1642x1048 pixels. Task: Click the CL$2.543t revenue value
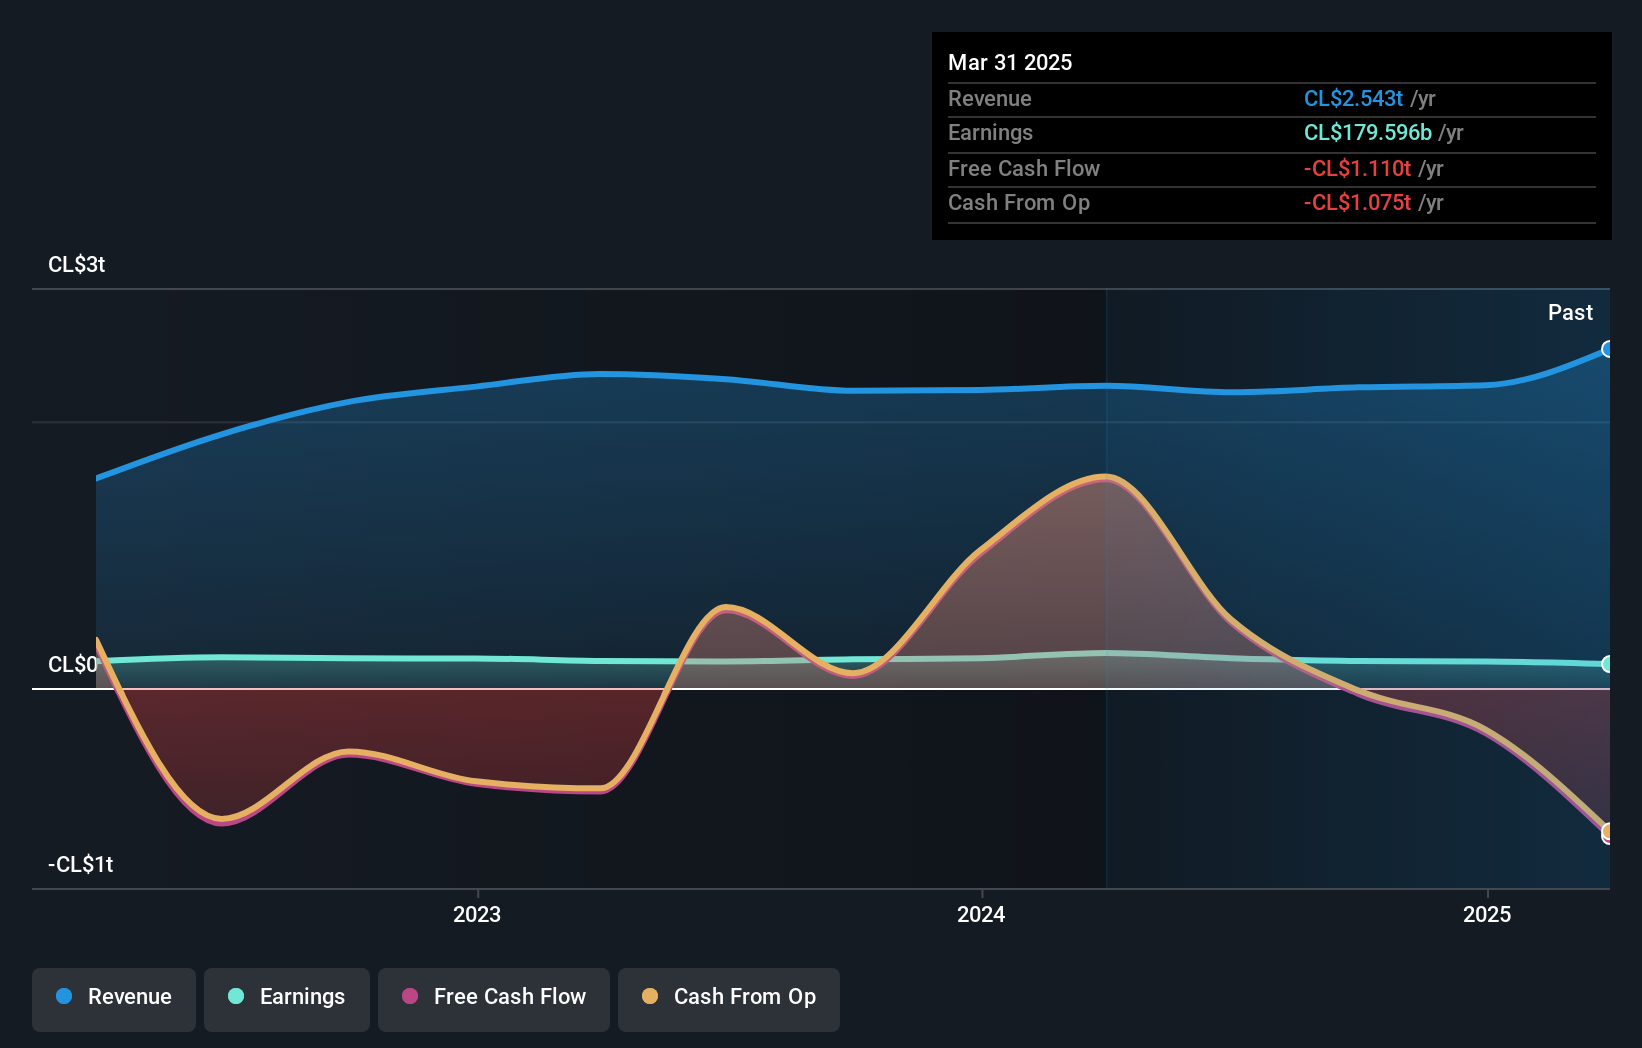click(x=1353, y=98)
